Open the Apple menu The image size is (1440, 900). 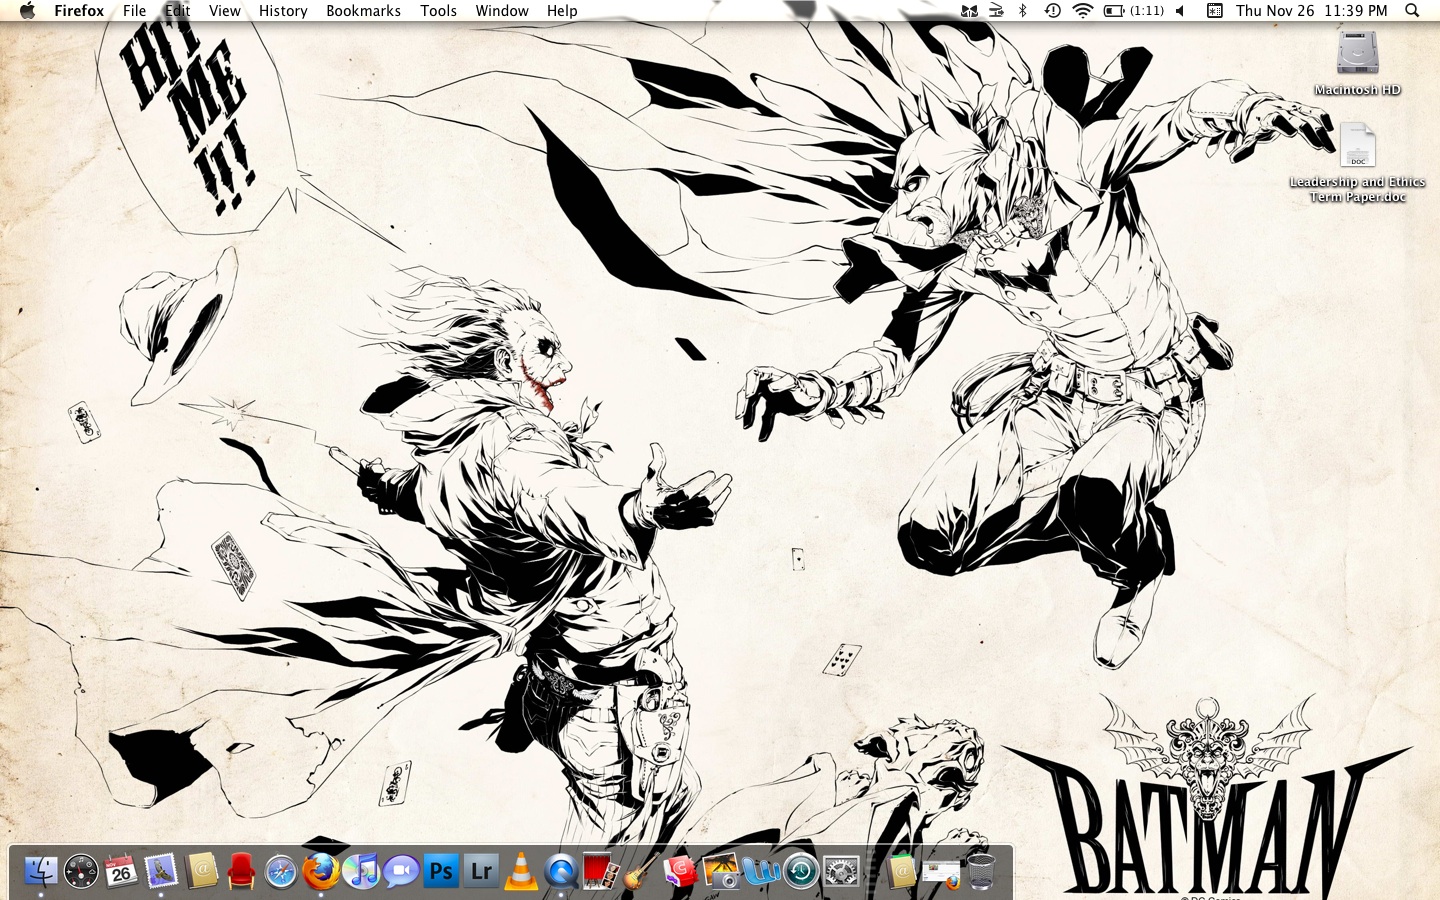[27, 10]
